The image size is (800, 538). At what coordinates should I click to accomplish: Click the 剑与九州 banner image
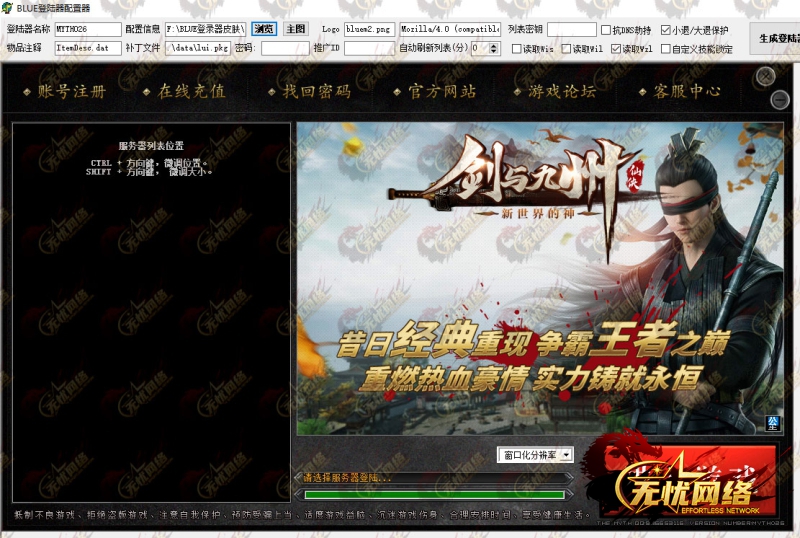coord(540,278)
